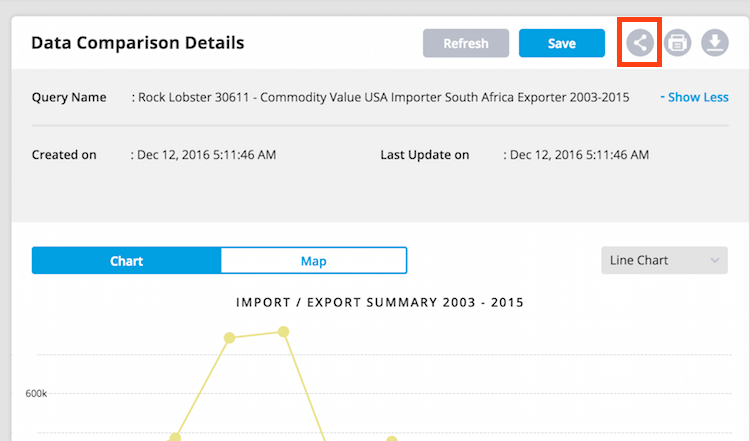The width and height of the screenshot is (750, 441).
Task: Click the Import / Export Summary chart title
Action: pos(380,302)
